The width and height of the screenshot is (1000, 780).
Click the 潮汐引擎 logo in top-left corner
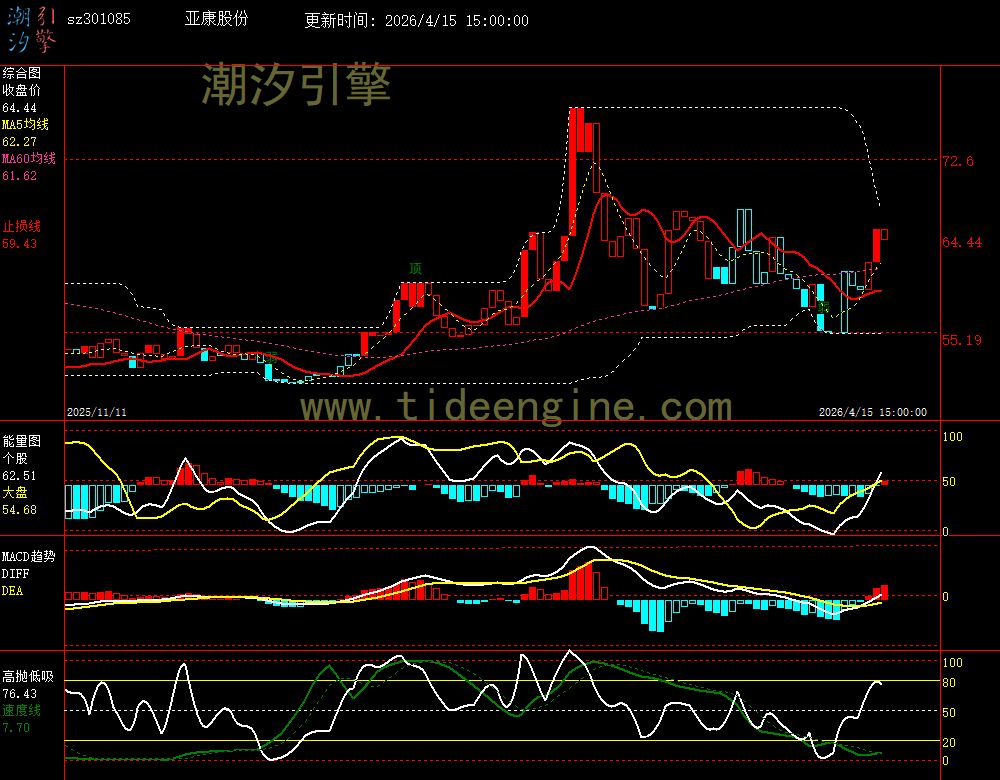[31, 27]
